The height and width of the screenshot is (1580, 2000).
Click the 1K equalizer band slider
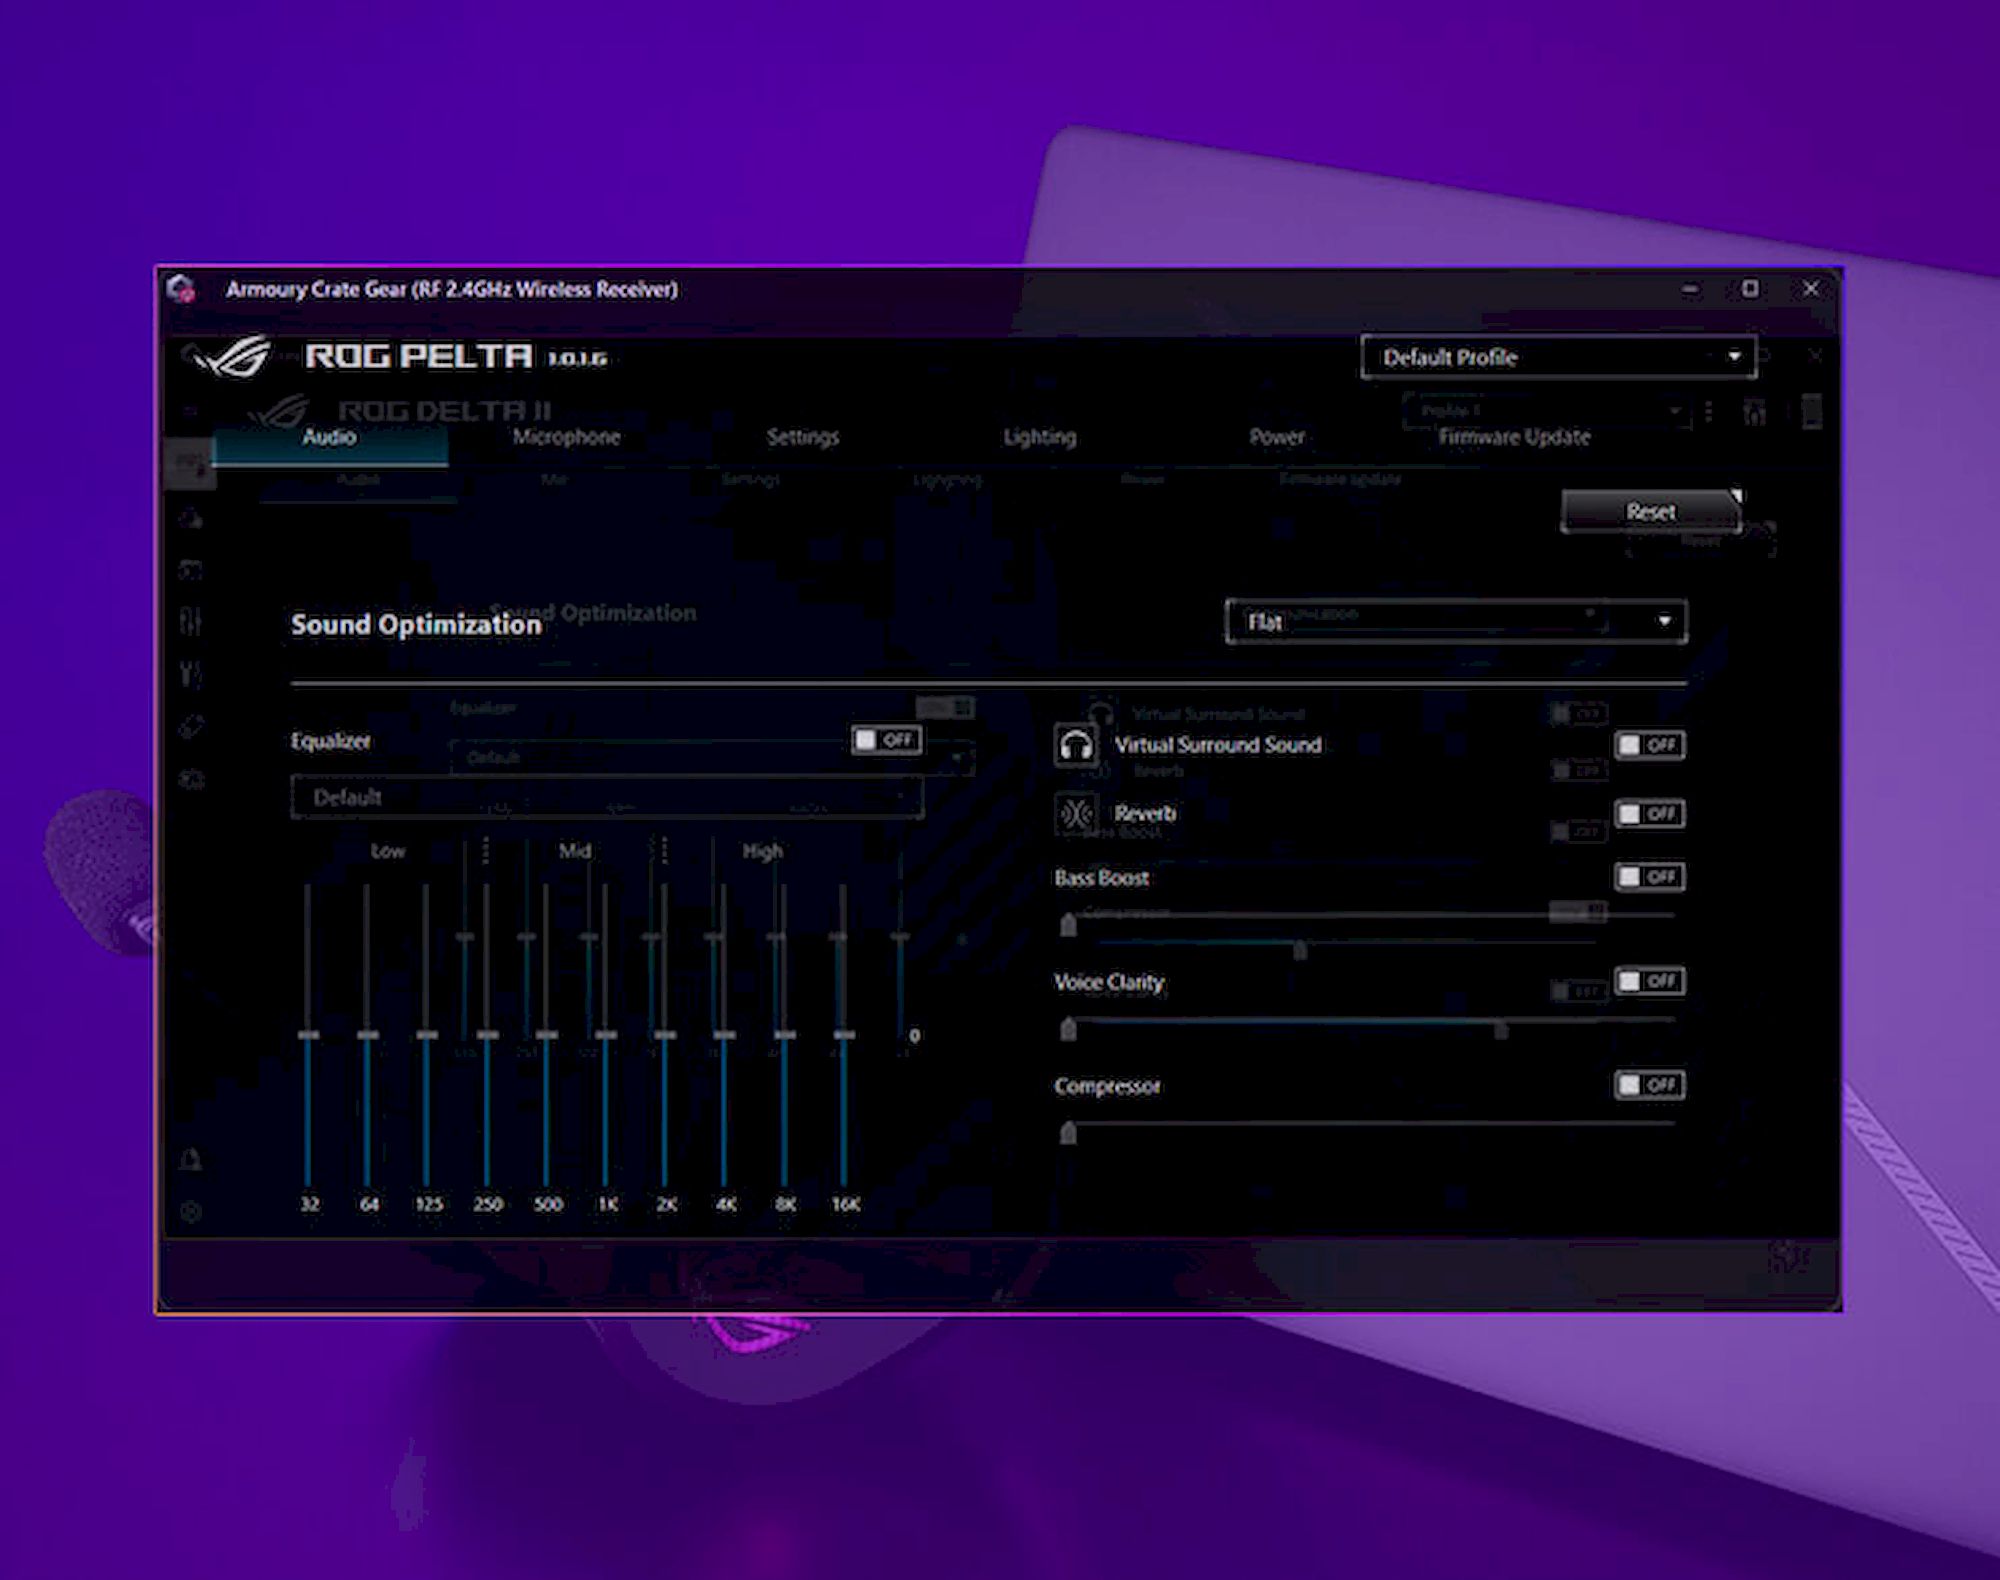[606, 1035]
